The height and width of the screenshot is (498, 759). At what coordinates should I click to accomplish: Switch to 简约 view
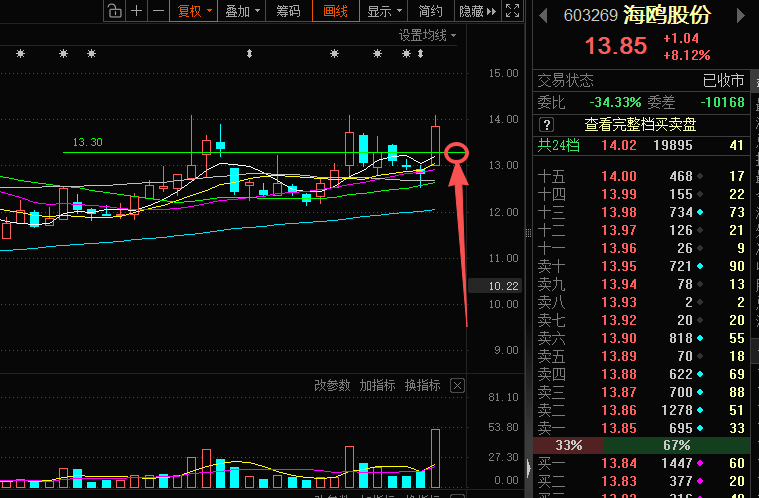point(430,11)
